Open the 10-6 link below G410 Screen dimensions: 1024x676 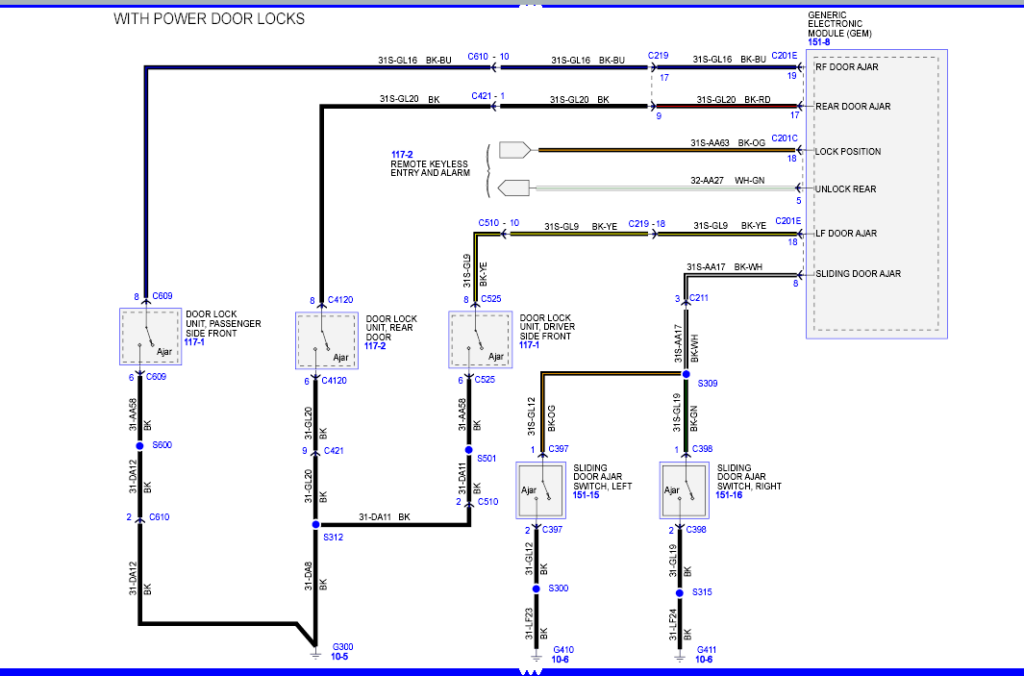point(560,660)
